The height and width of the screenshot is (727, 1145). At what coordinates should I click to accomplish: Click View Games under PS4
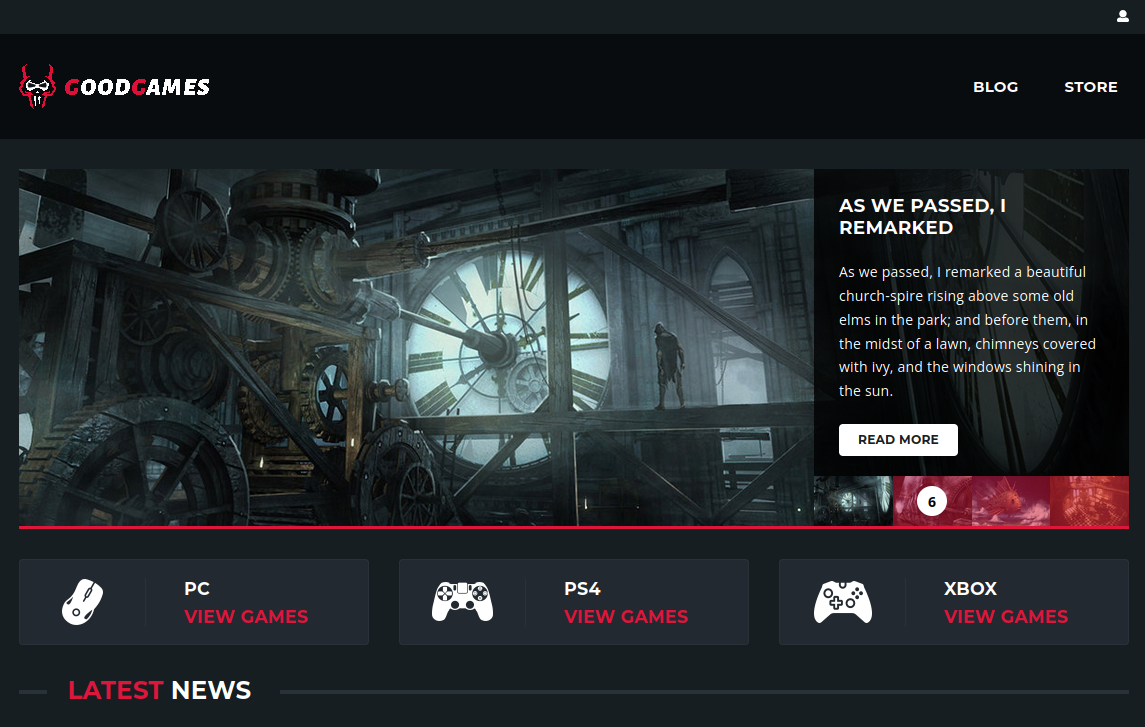tap(626, 616)
